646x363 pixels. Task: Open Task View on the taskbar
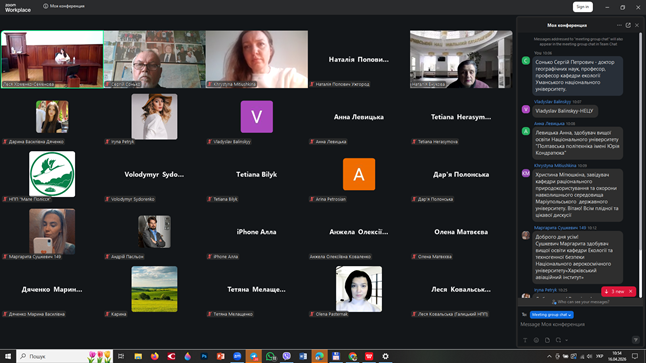(x=121, y=356)
